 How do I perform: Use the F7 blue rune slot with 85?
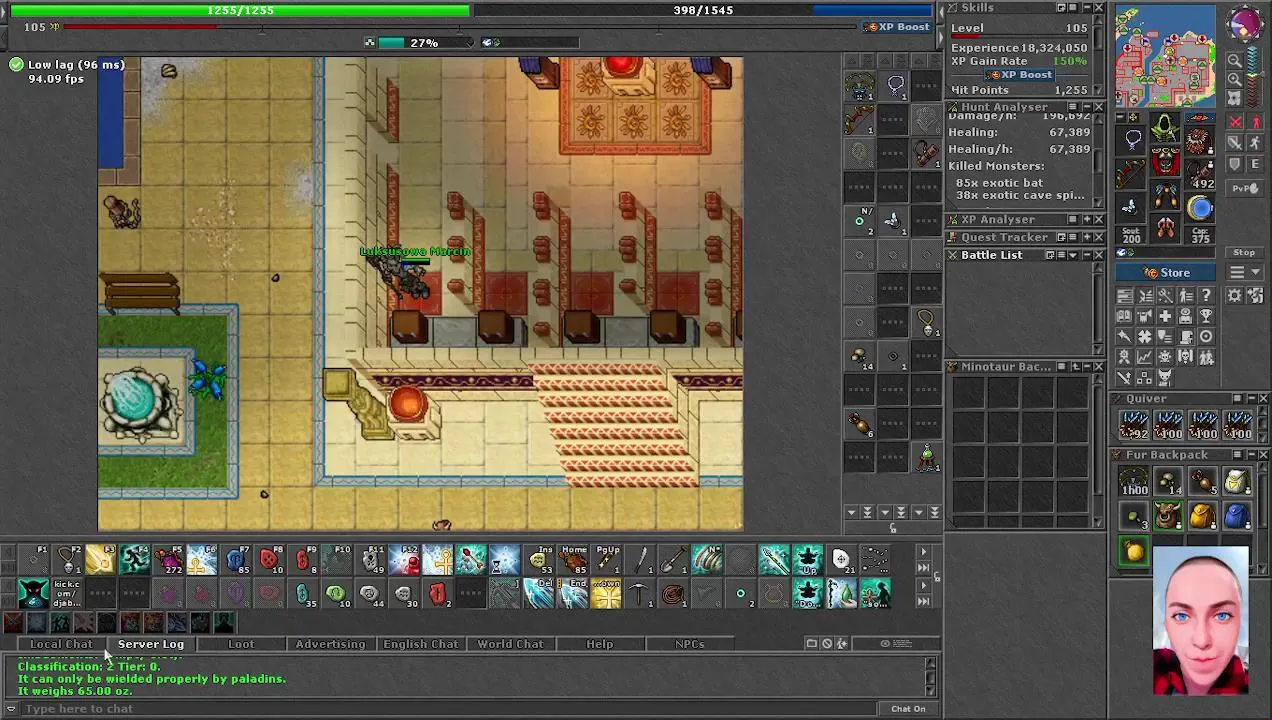(235, 560)
